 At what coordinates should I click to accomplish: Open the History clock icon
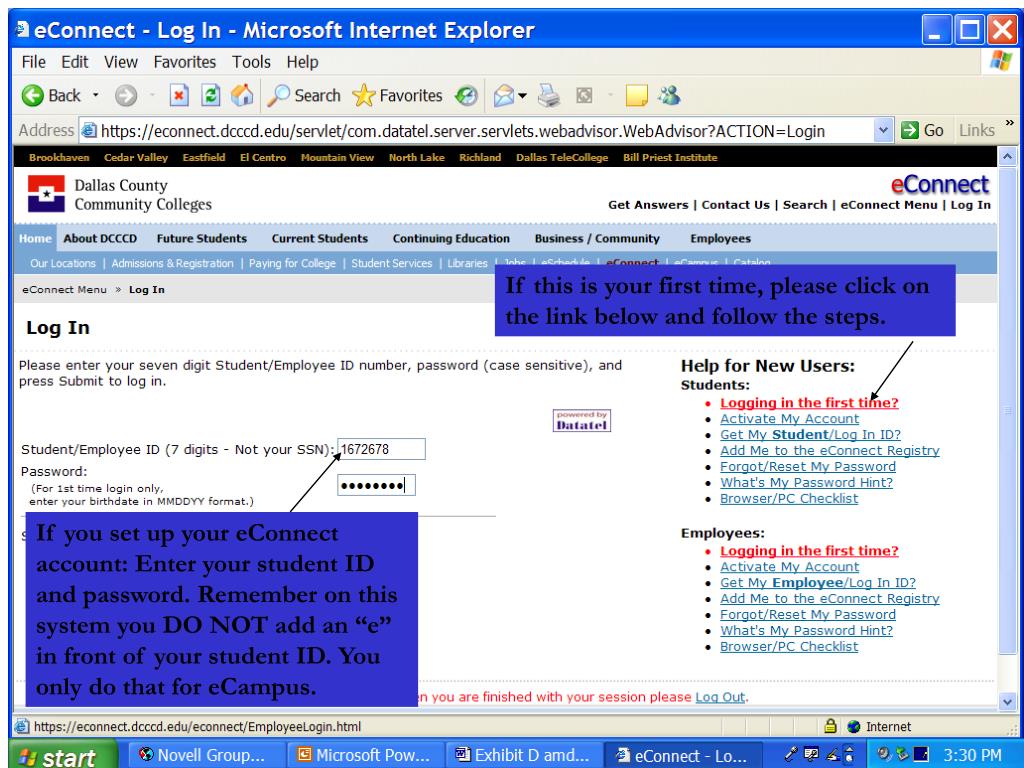tap(466, 96)
